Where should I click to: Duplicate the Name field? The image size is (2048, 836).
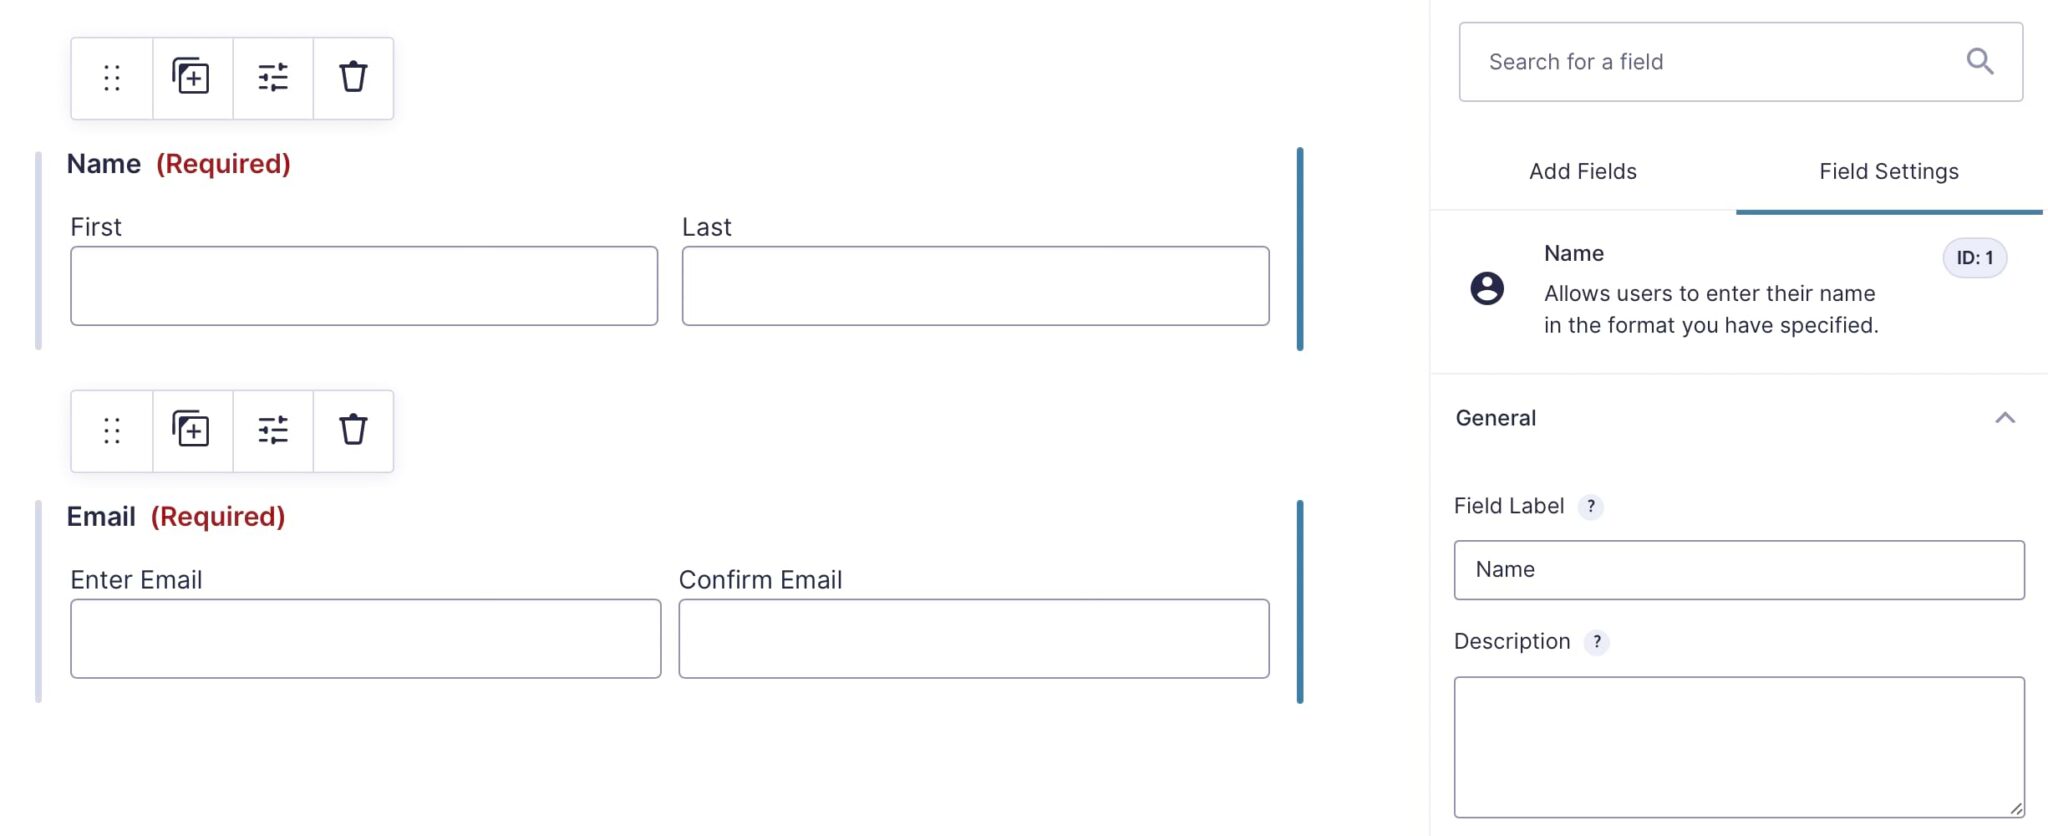click(191, 77)
